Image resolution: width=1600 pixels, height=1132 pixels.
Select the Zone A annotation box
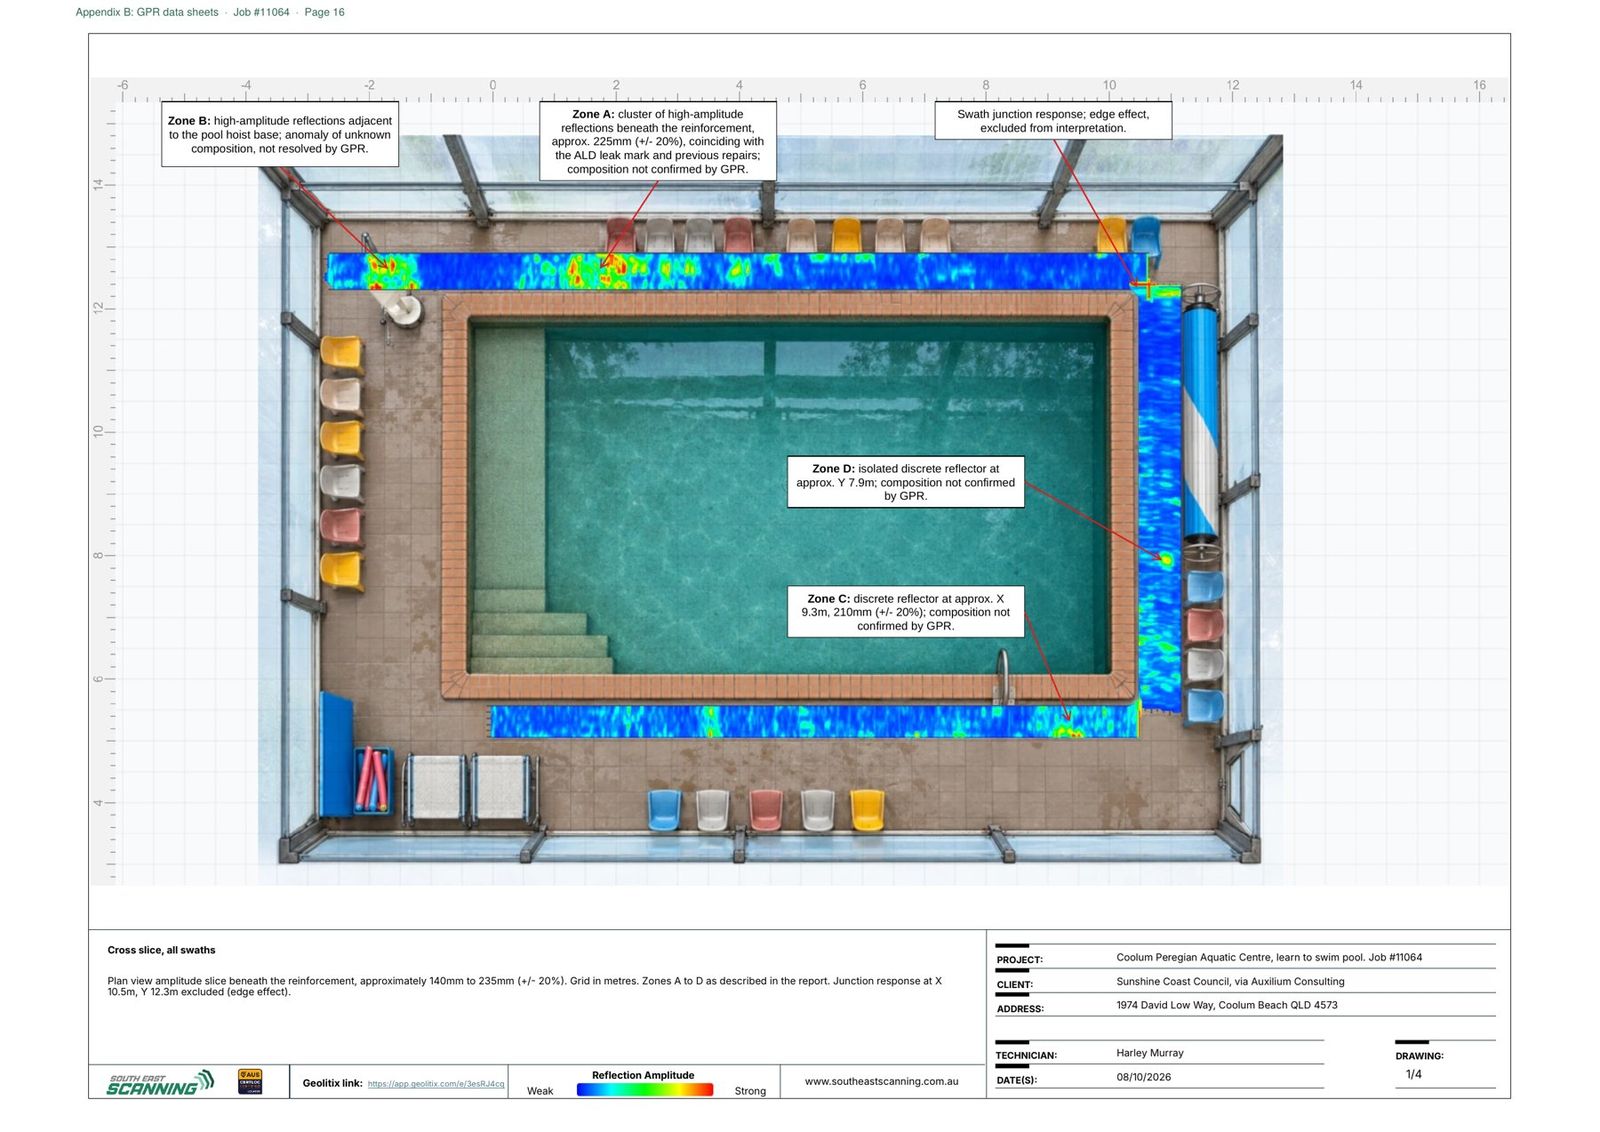click(x=658, y=141)
